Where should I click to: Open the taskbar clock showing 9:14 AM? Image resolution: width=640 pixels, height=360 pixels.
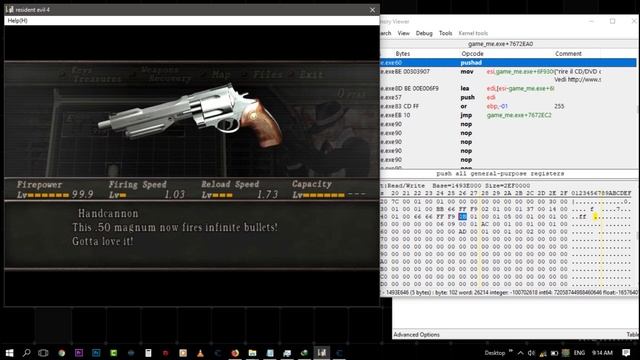coord(602,353)
